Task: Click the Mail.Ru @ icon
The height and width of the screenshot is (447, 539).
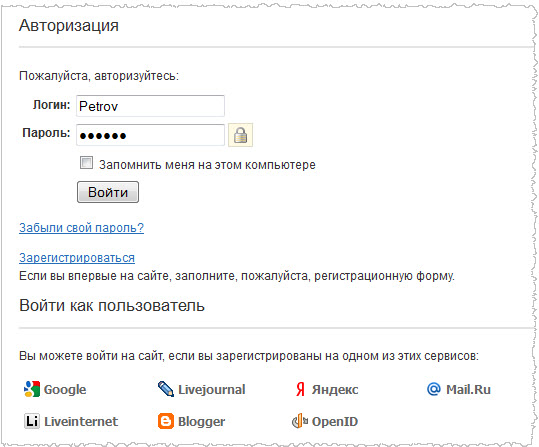Action: pos(434,389)
